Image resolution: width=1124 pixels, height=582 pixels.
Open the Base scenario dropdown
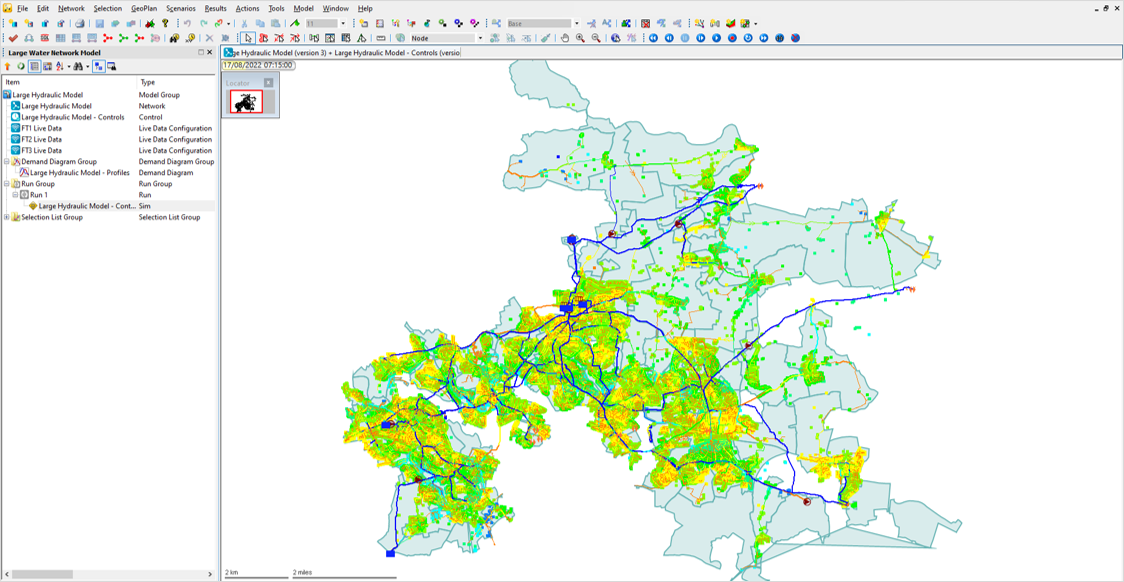(x=576, y=22)
